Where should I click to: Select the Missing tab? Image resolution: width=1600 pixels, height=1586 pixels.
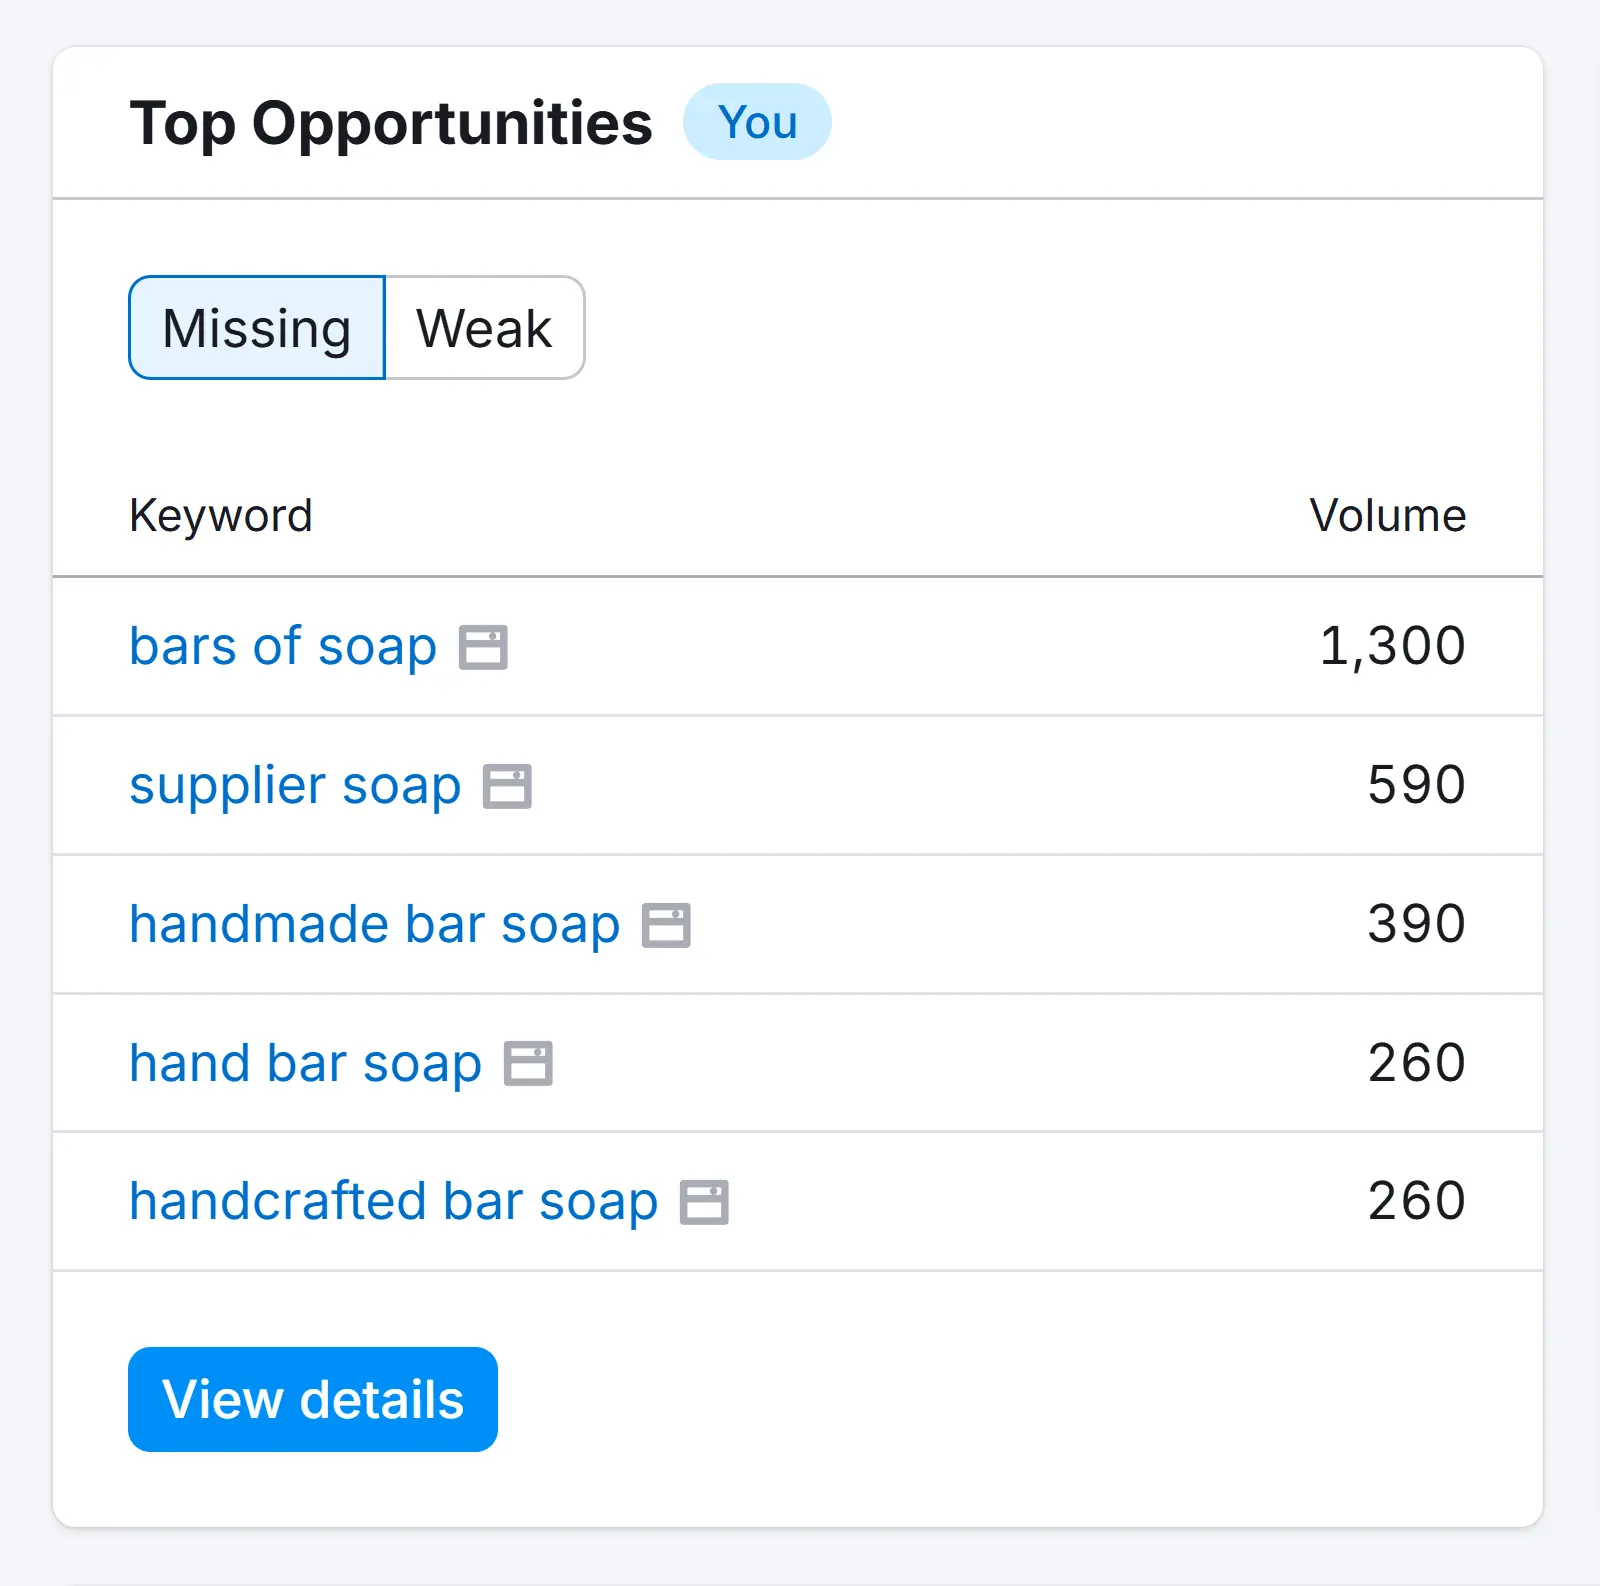[256, 327]
